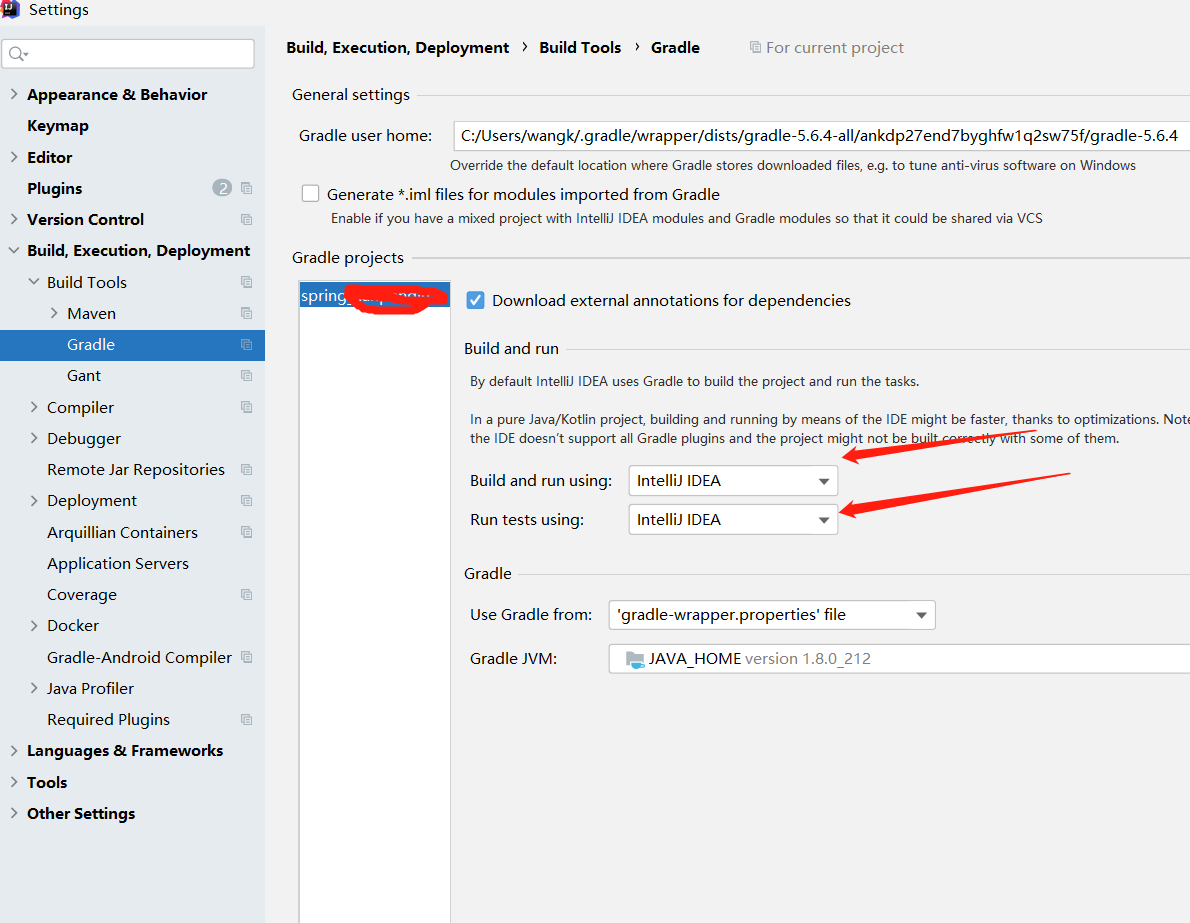Select Coverage settings item

(82, 595)
